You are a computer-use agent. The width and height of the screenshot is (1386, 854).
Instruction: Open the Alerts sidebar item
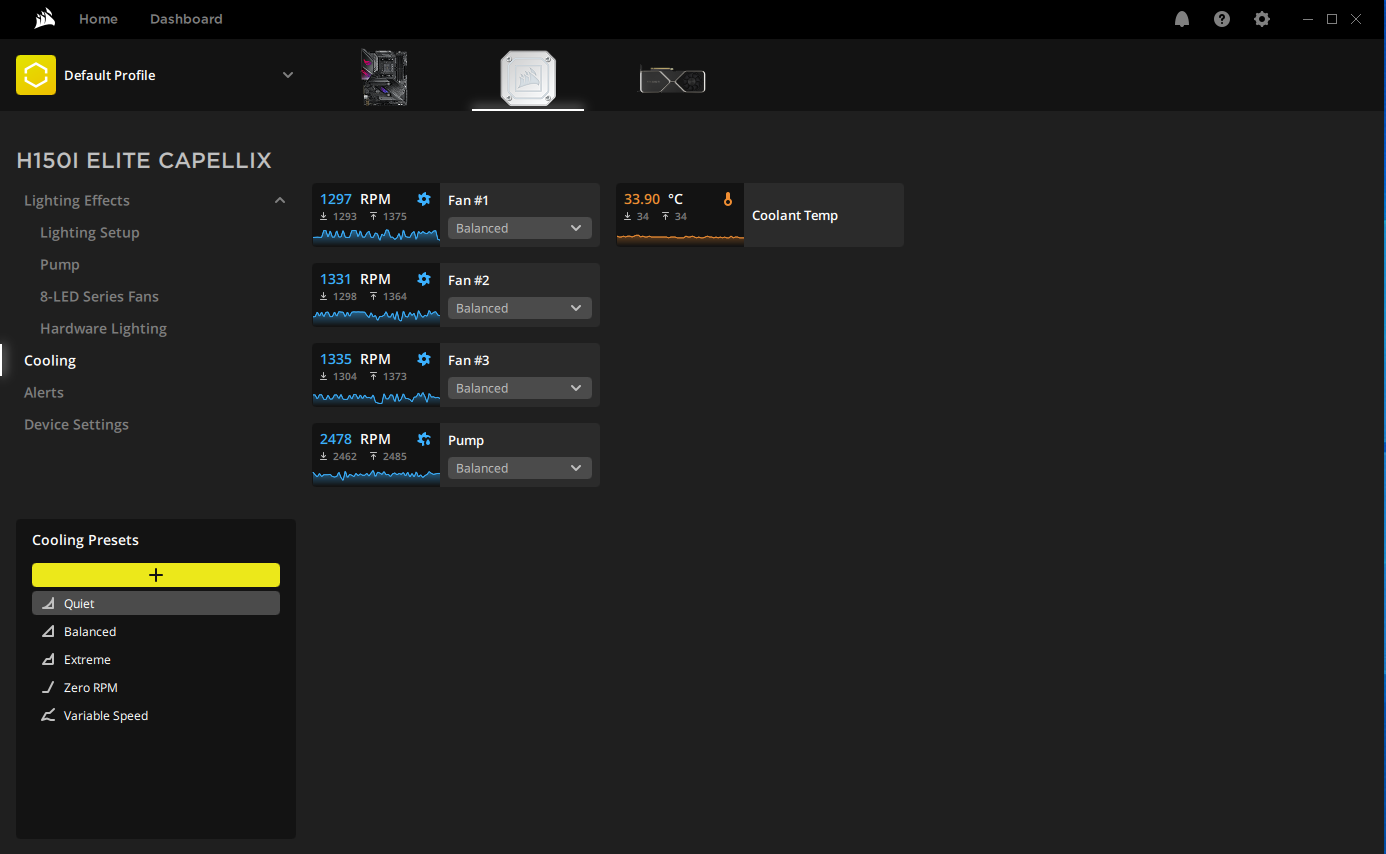tap(44, 393)
